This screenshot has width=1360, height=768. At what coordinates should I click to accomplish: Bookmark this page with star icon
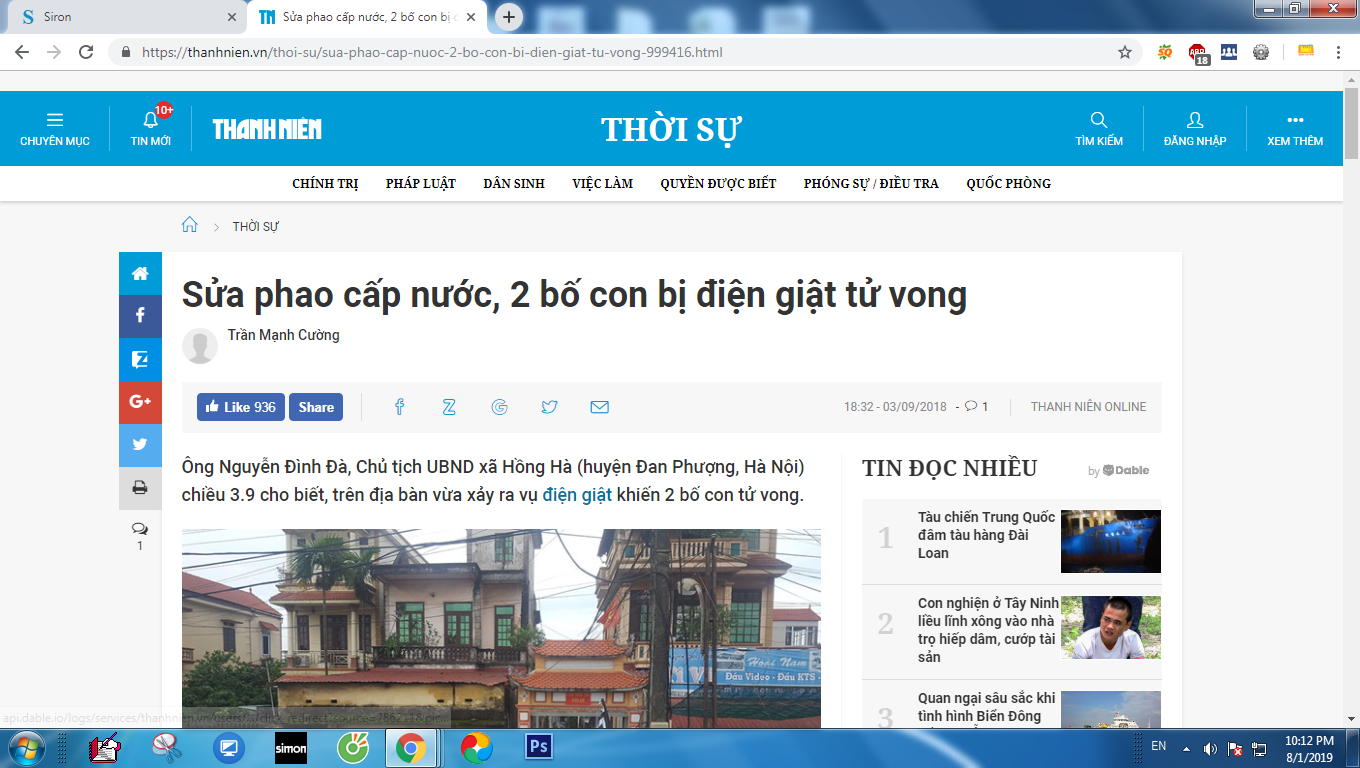pos(1125,52)
